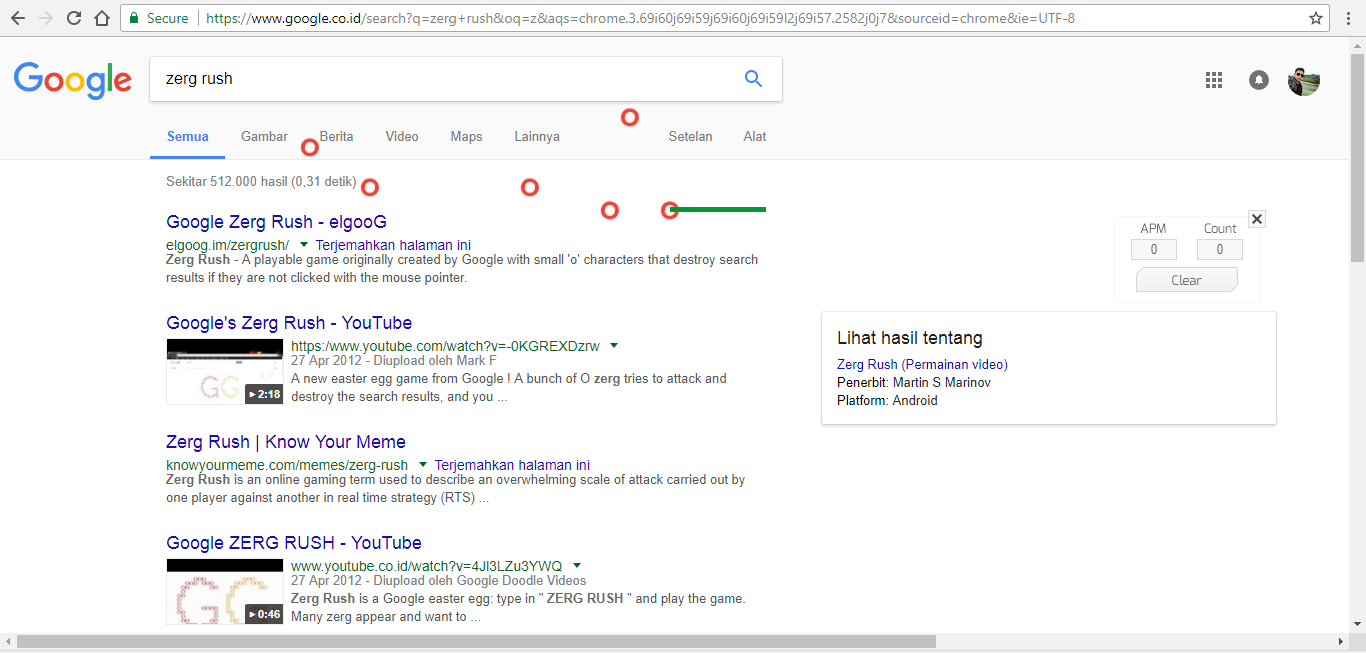Click the horizontal scrollbar thumb

pyautogui.click(x=476, y=641)
